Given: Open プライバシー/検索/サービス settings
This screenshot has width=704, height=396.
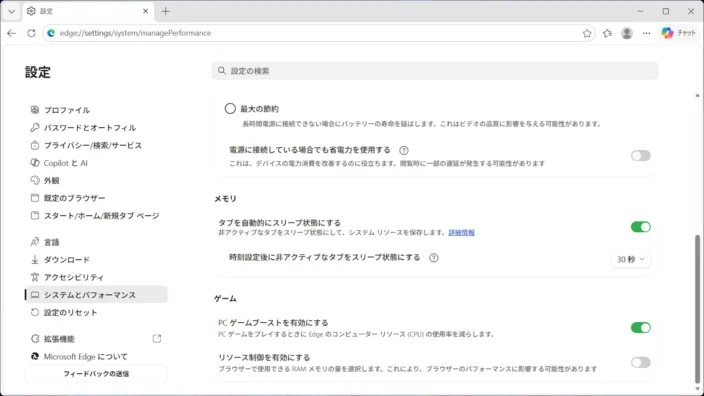Looking at the screenshot, I should 96,145.
